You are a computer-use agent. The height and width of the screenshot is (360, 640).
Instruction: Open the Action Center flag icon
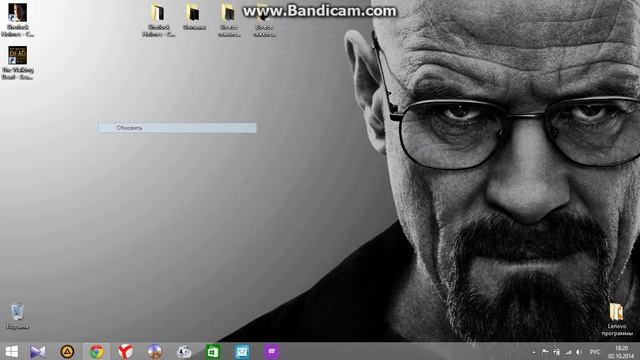point(545,352)
